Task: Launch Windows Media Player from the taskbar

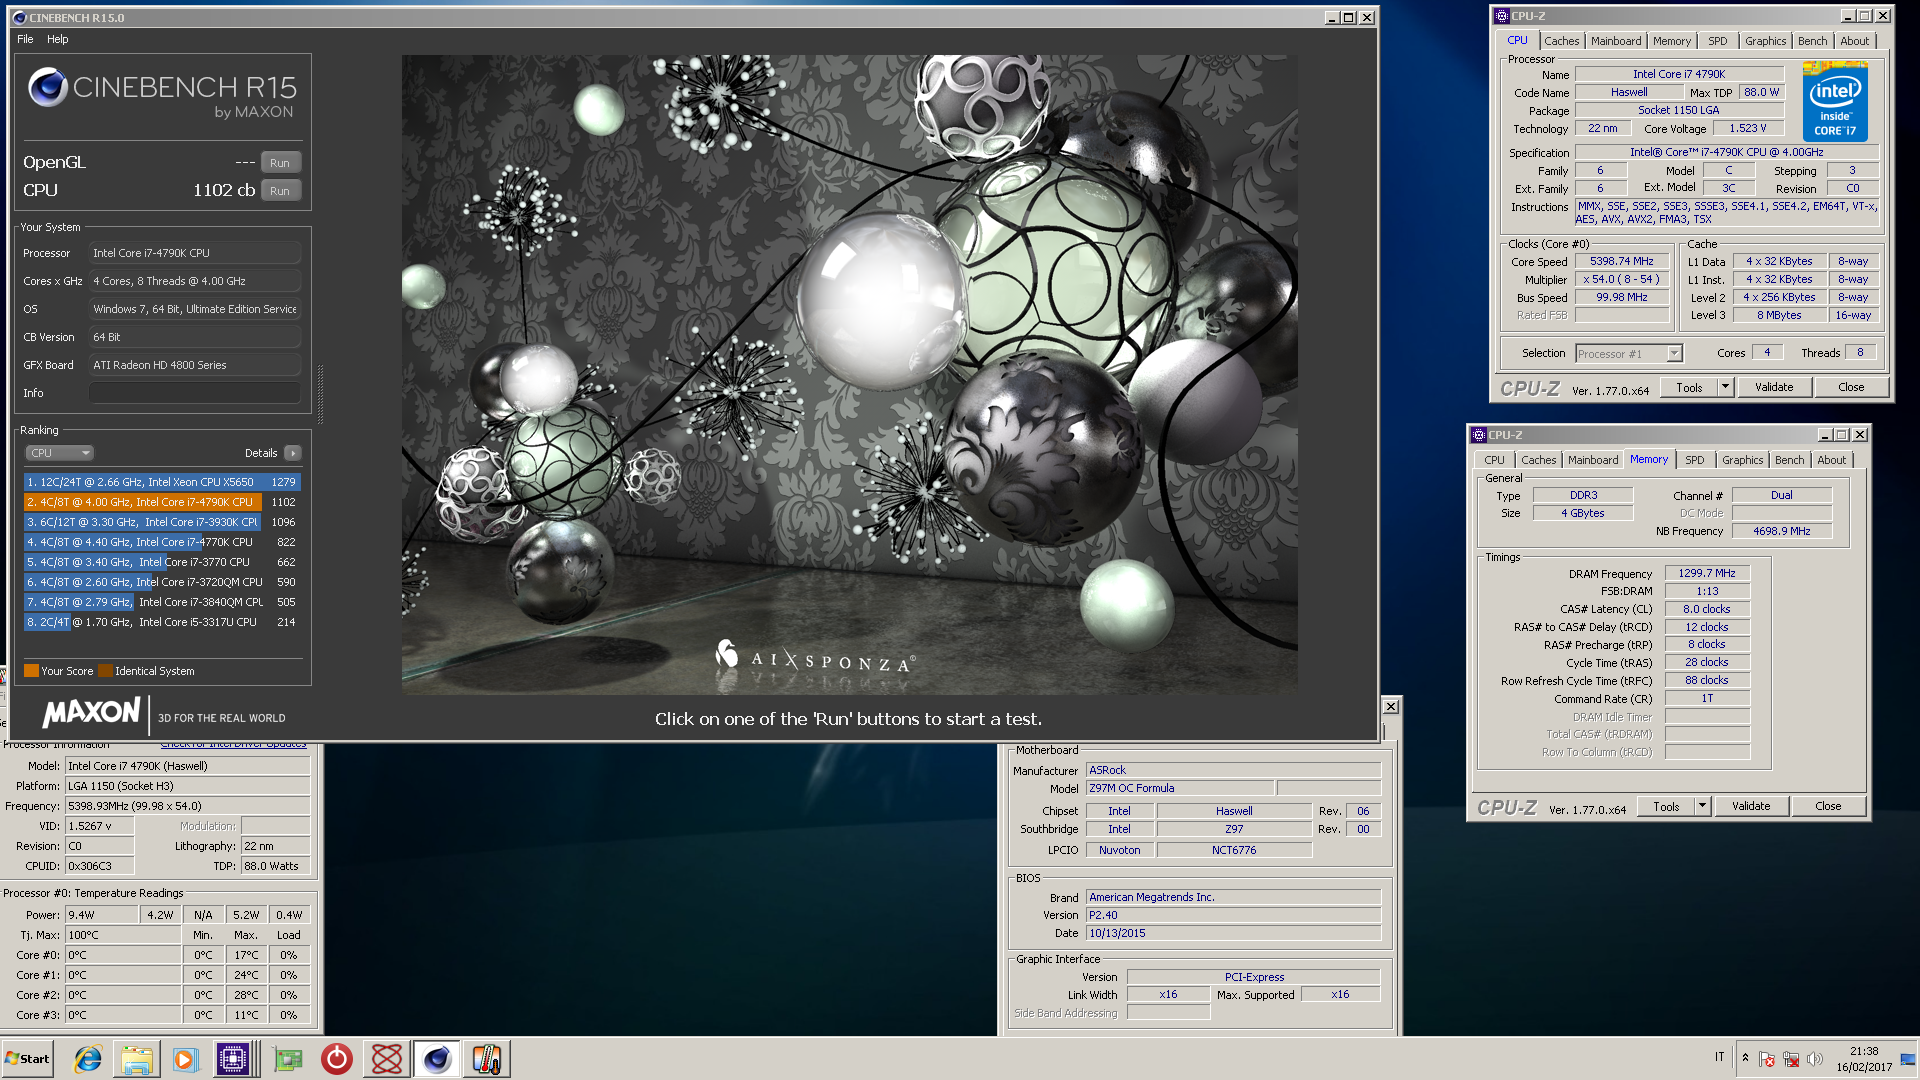Action: point(185,1059)
